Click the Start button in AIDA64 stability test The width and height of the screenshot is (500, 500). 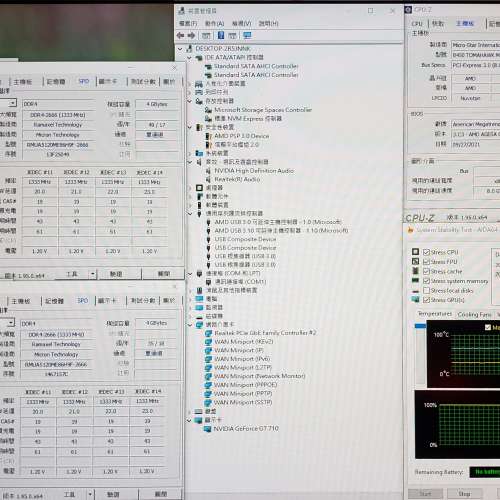(x=425, y=494)
